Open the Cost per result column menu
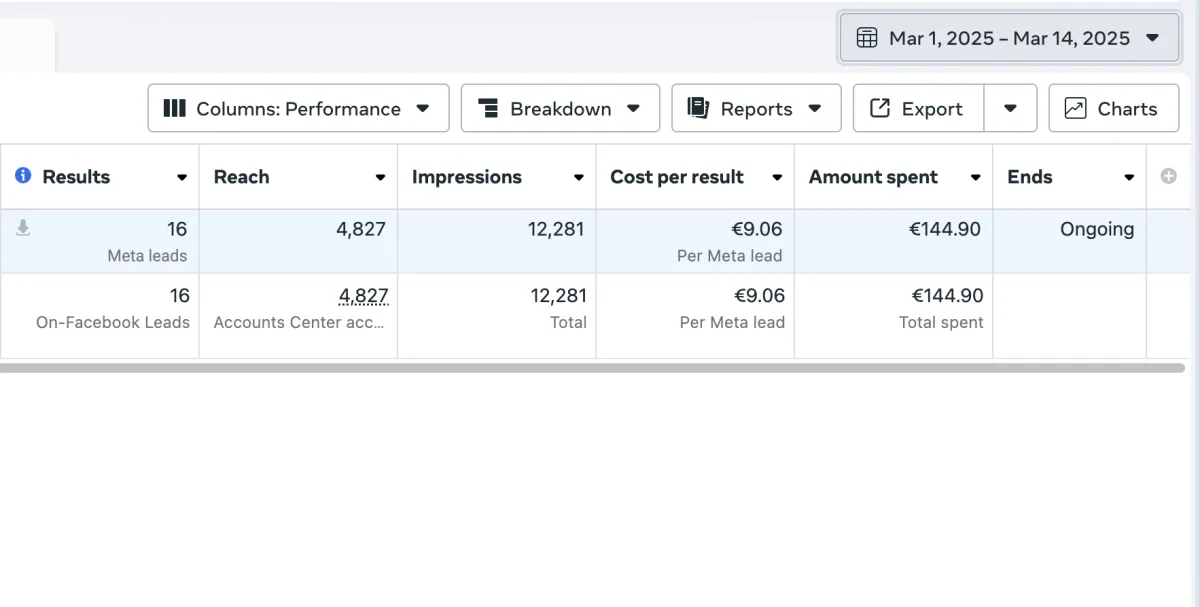Screen dimensions: 1200x607 (x=777, y=178)
